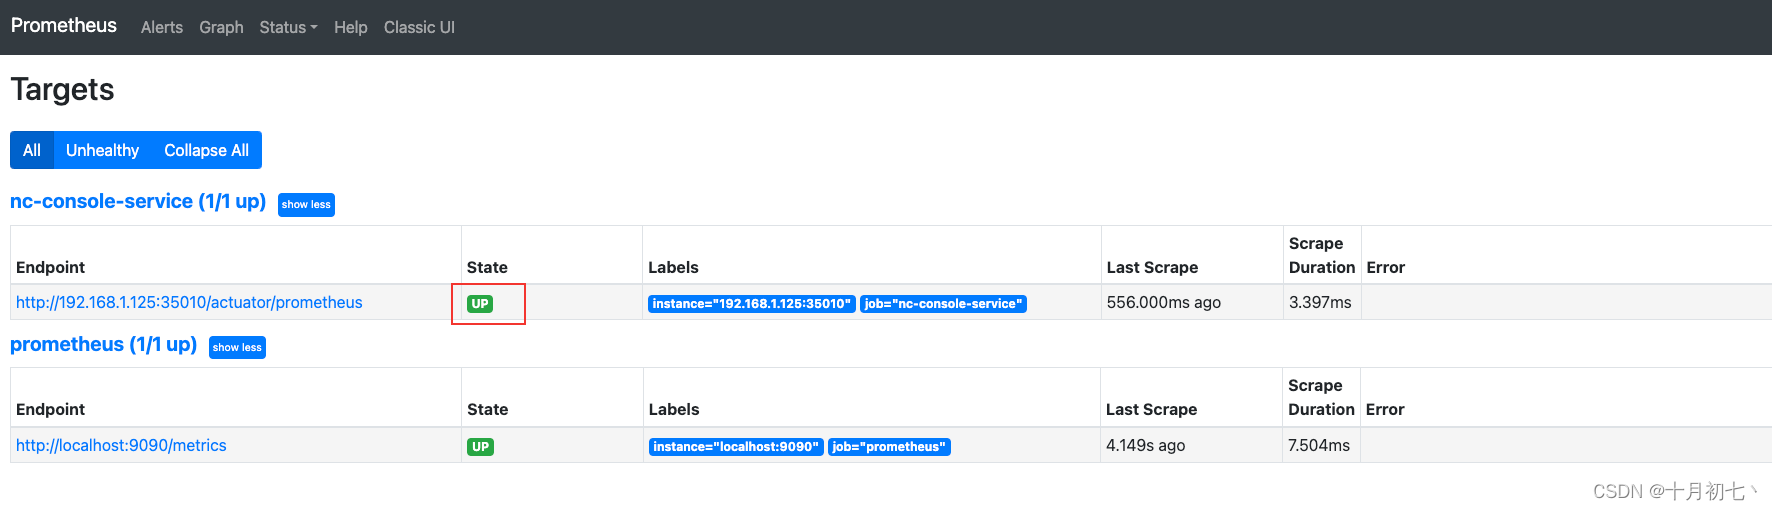
Task: Click the Targets page heading
Action: coord(62,89)
